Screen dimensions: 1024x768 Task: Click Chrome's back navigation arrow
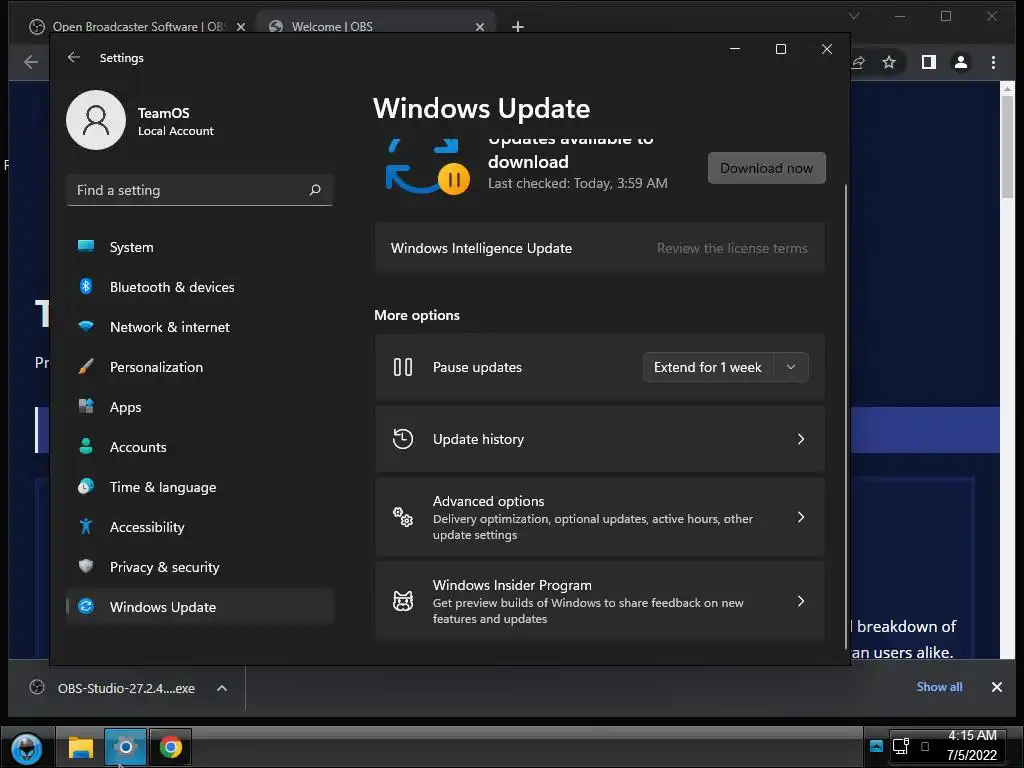point(31,62)
